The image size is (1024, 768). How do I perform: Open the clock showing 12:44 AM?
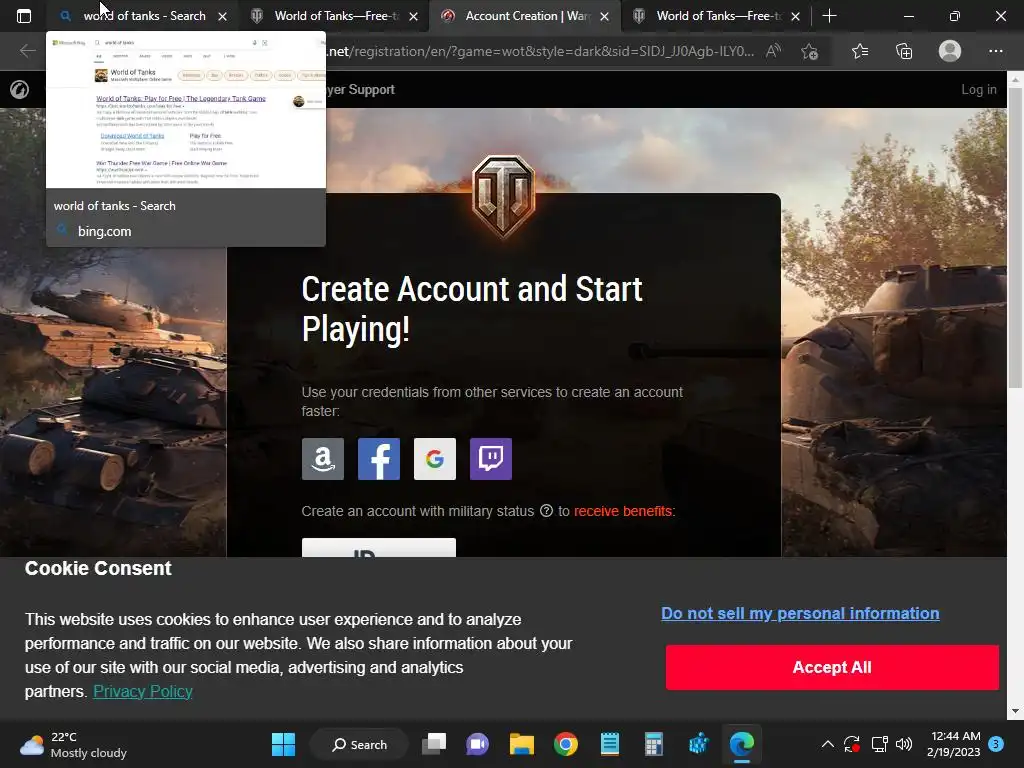(x=953, y=744)
